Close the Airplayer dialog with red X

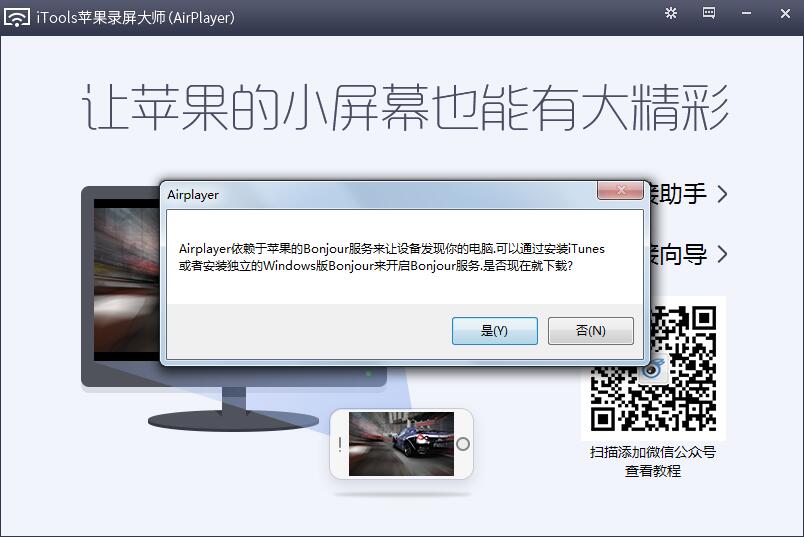coord(619,190)
